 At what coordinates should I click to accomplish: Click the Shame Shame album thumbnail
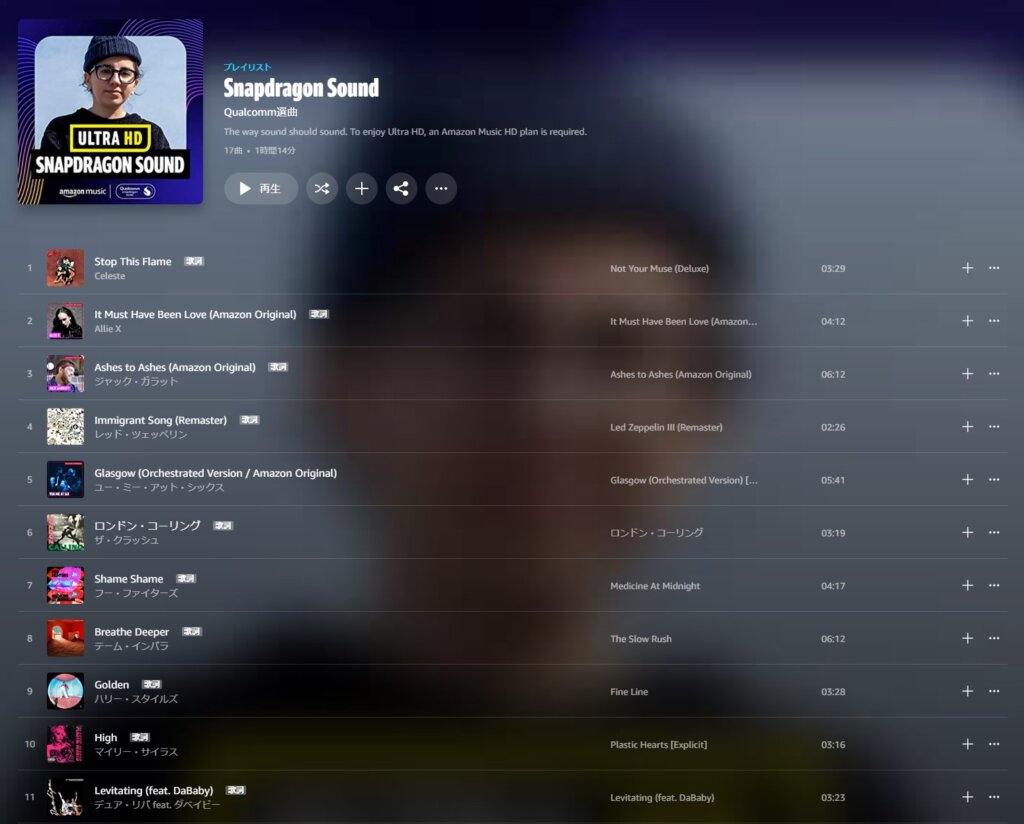point(65,585)
